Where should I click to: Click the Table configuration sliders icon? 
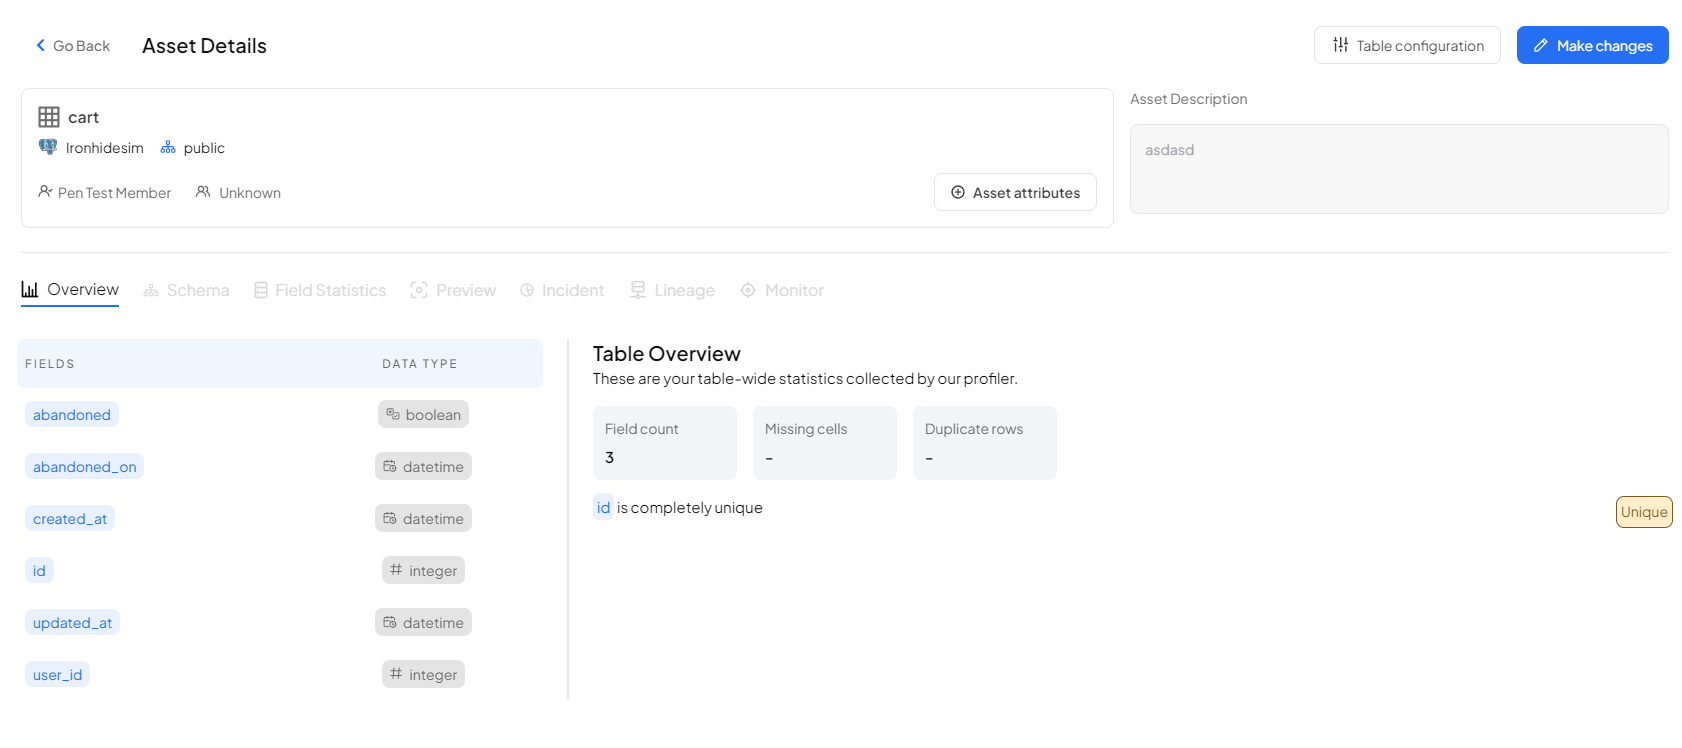(x=1340, y=45)
